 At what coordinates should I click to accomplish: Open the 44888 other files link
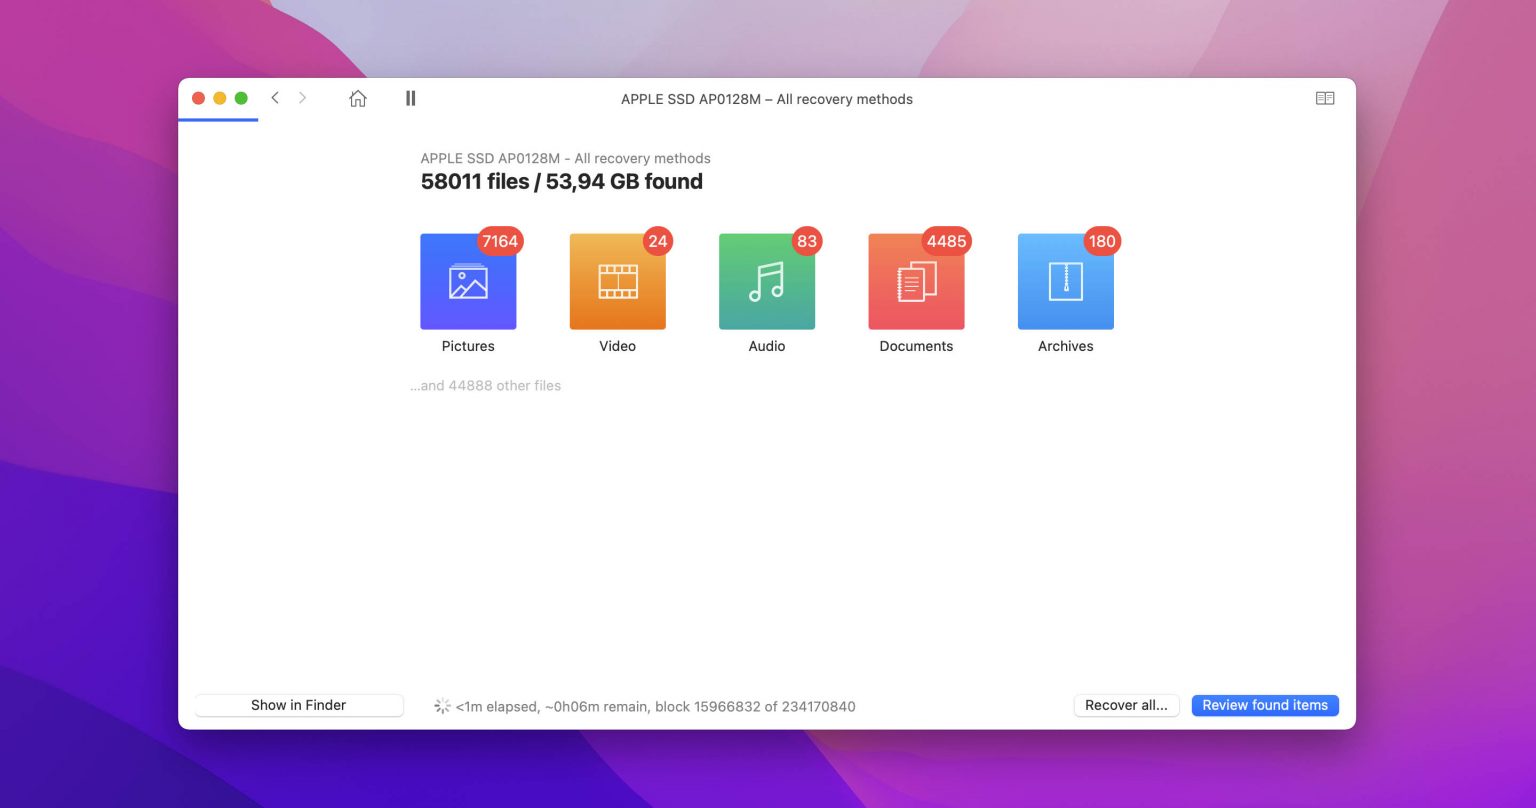pos(485,385)
